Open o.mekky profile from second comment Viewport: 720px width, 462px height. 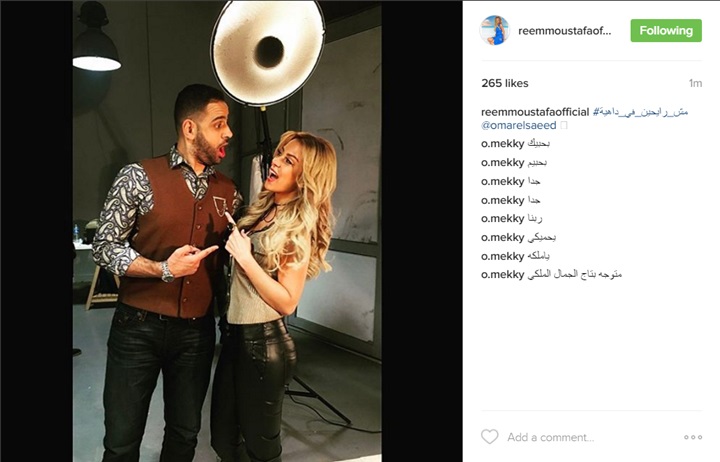point(502,163)
